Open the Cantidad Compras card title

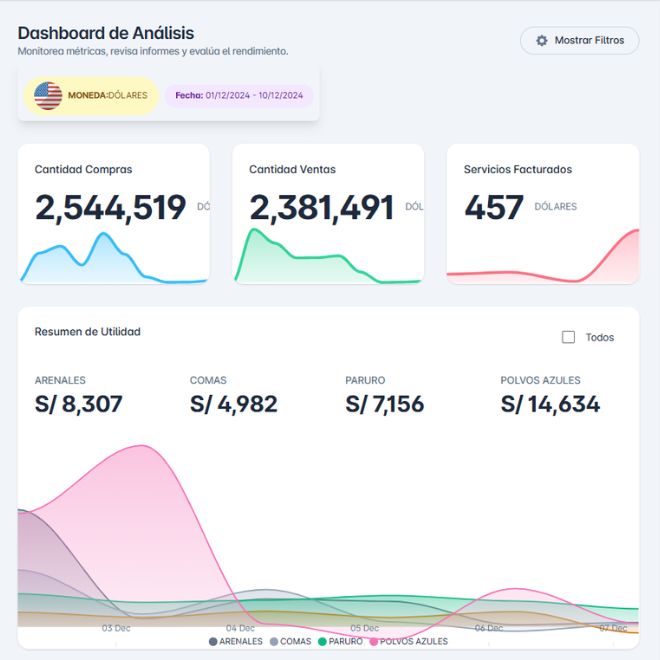pyautogui.click(x=83, y=170)
